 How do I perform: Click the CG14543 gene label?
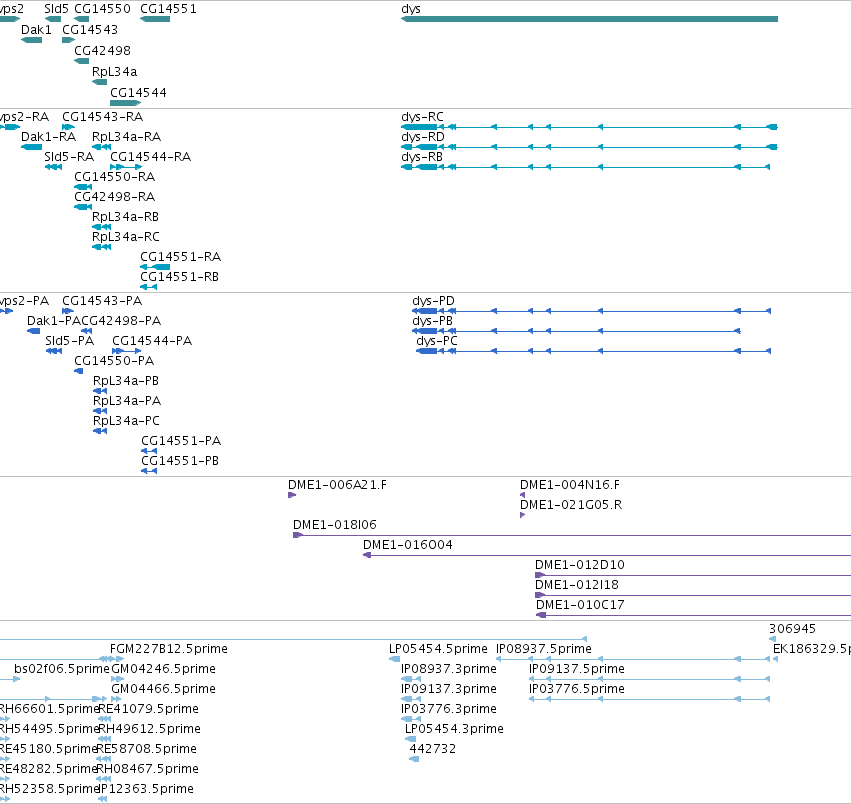click(90, 29)
